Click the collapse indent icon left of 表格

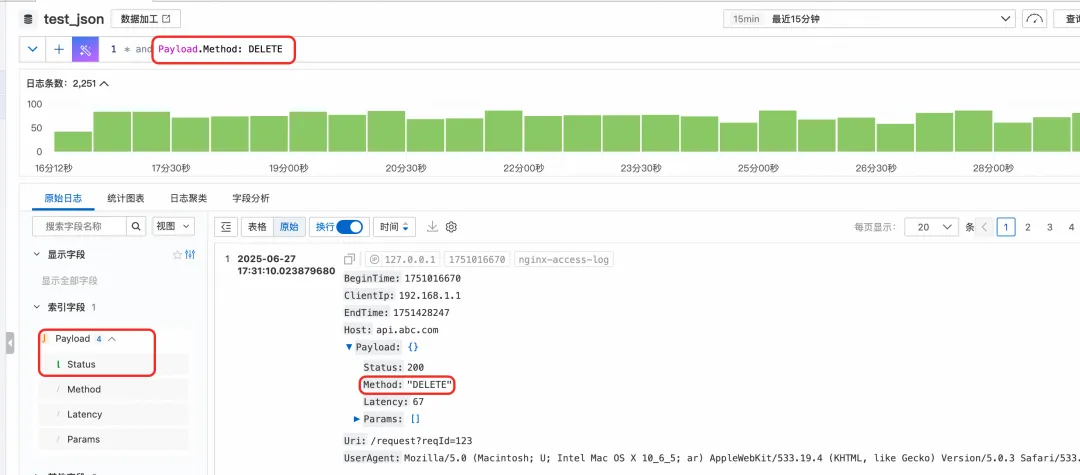pyautogui.click(x=226, y=227)
